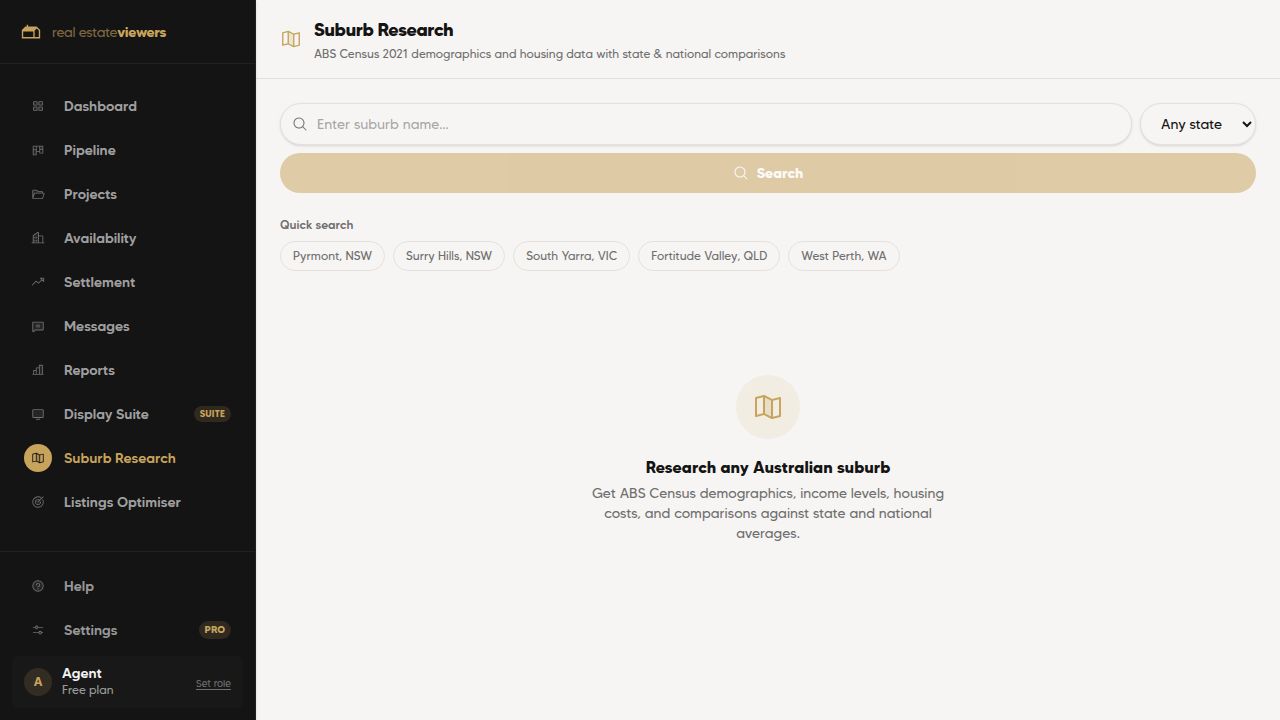Quick search Pyrmont, NSW
1280x720 pixels.
pyautogui.click(x=332, y=256)
